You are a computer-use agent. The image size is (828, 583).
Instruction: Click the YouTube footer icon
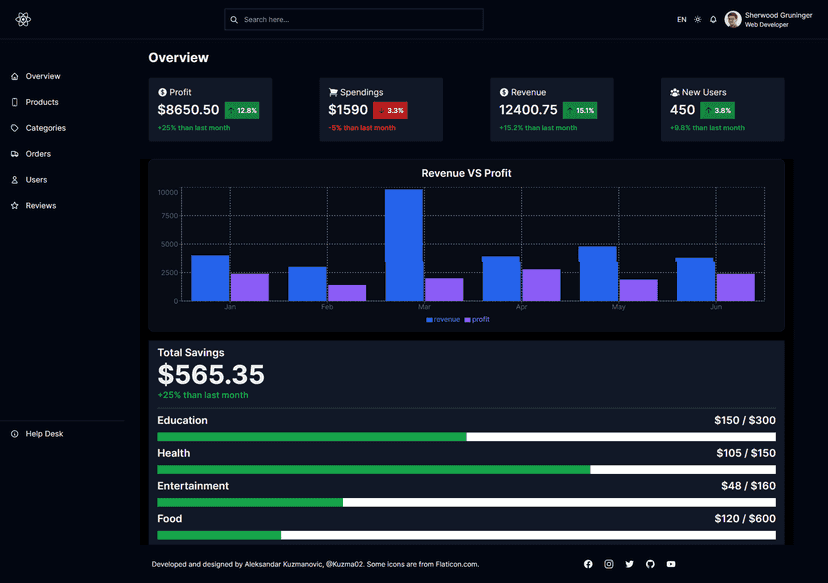click(671, 564)
